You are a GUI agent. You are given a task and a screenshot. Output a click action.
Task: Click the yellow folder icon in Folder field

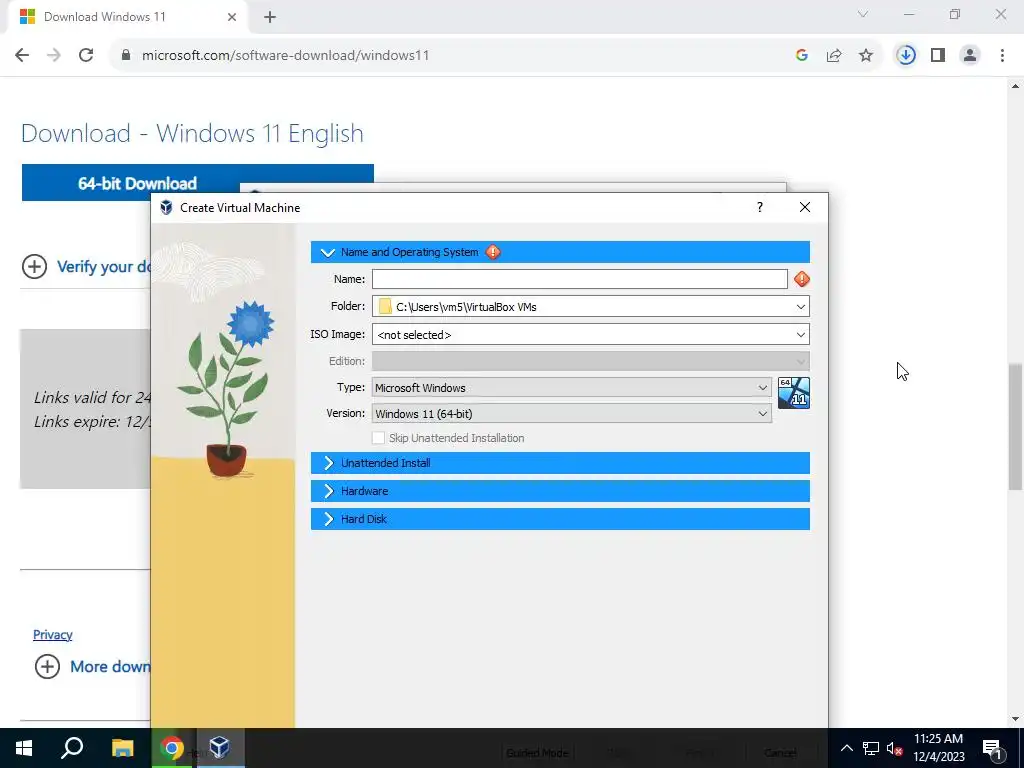[385, 306]
